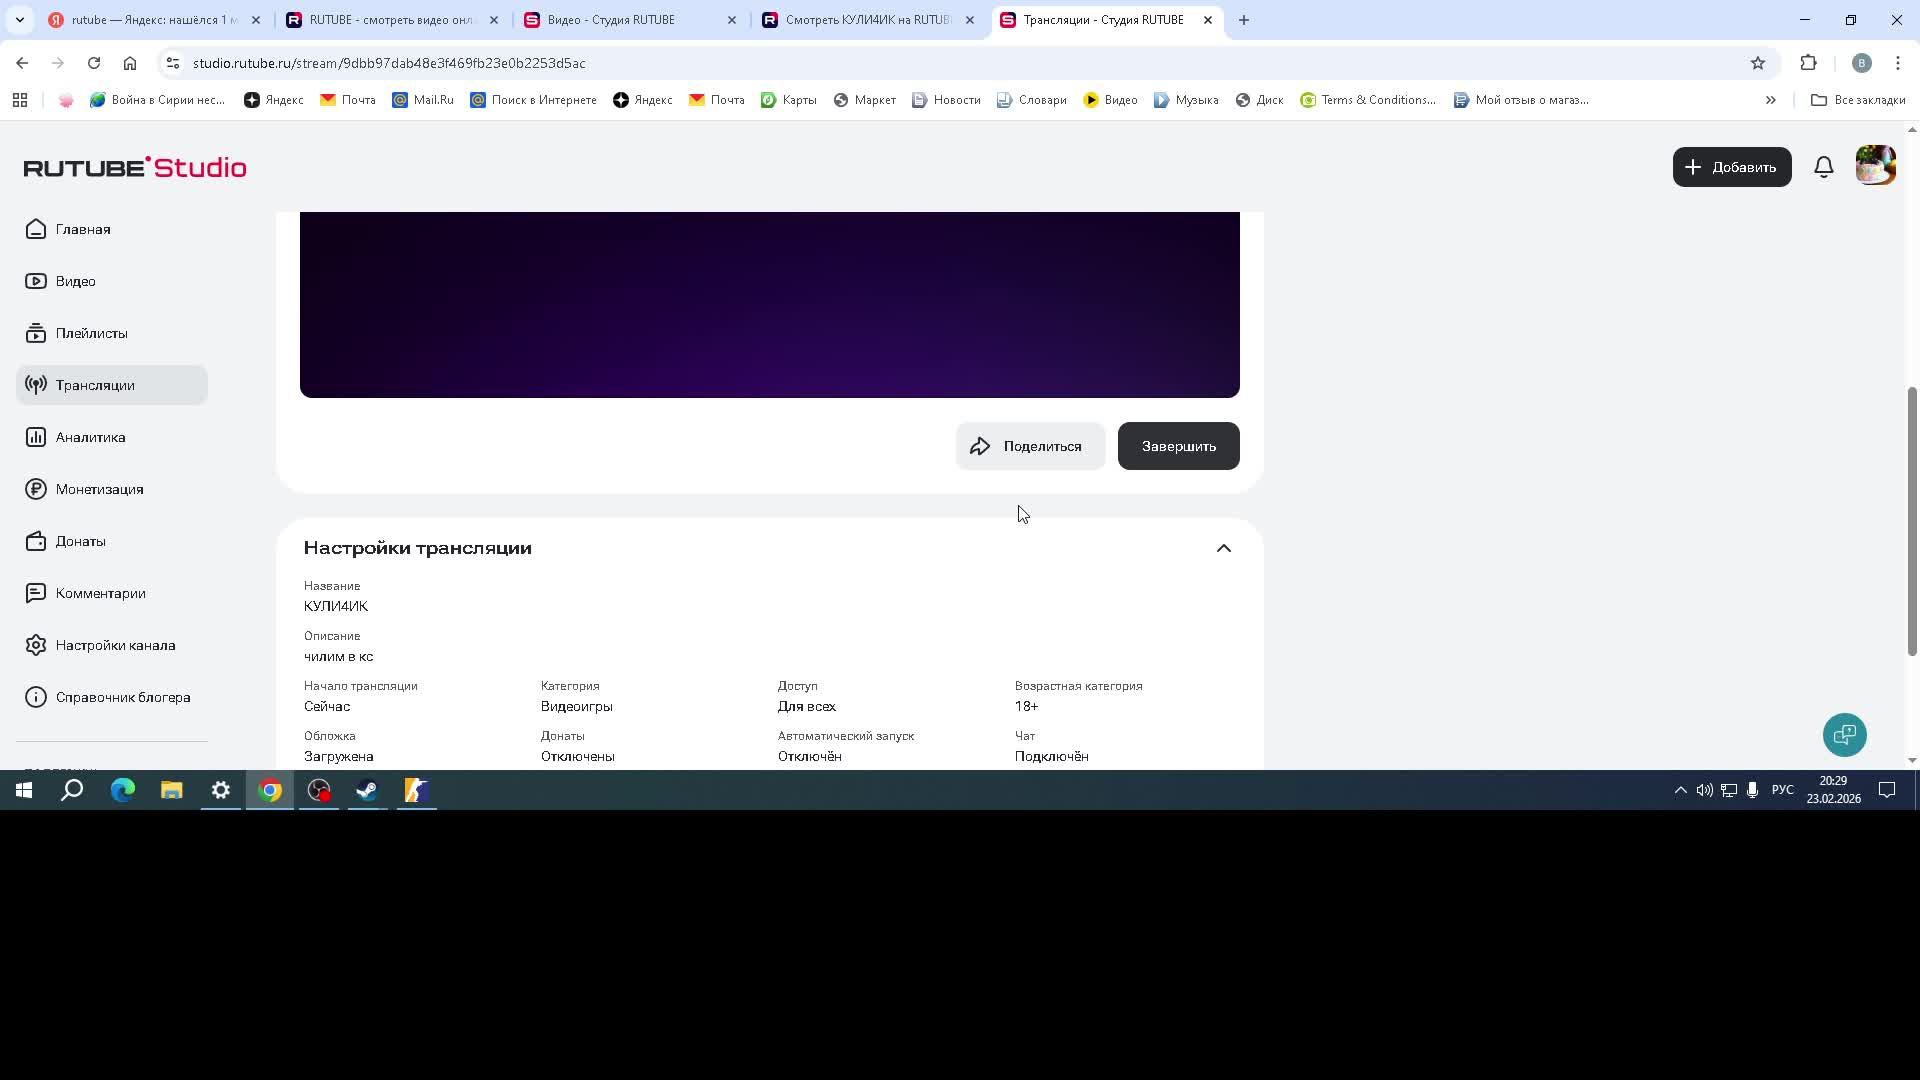This screenshot has width=1920, height=1080.
Task: Switch to the Видео - Студия RUTUBE tab
Action: (x=611, y=20)
